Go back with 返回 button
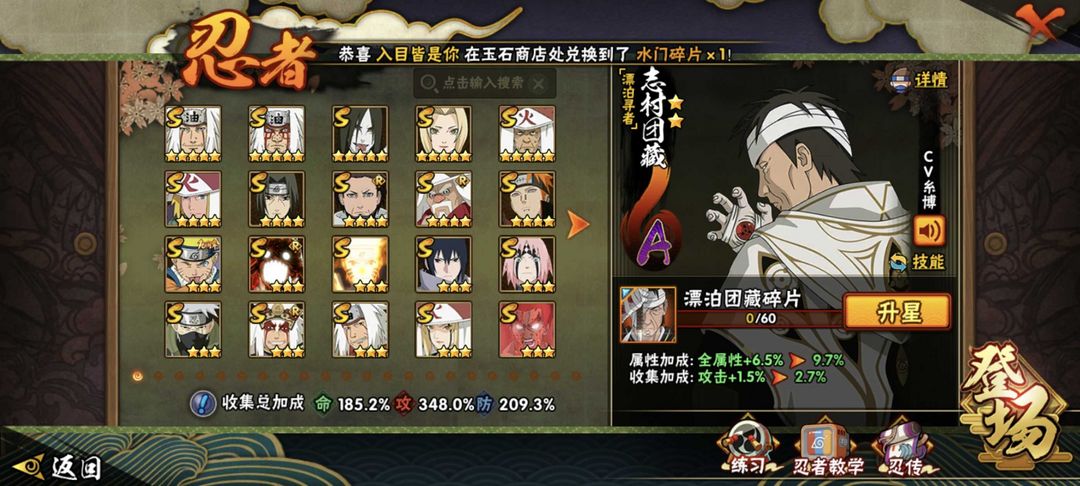This screenshot has width=1080, height=486. [57, 467]
